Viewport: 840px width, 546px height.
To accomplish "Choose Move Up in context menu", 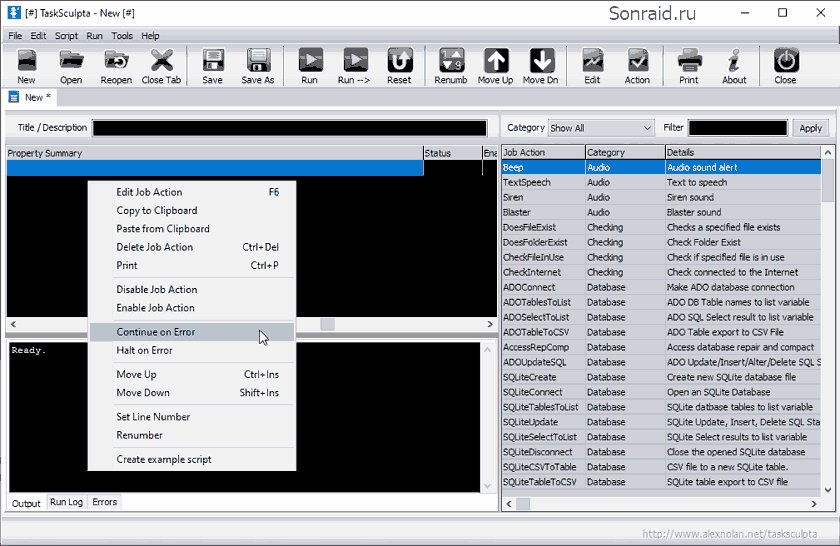I will 192,375.
